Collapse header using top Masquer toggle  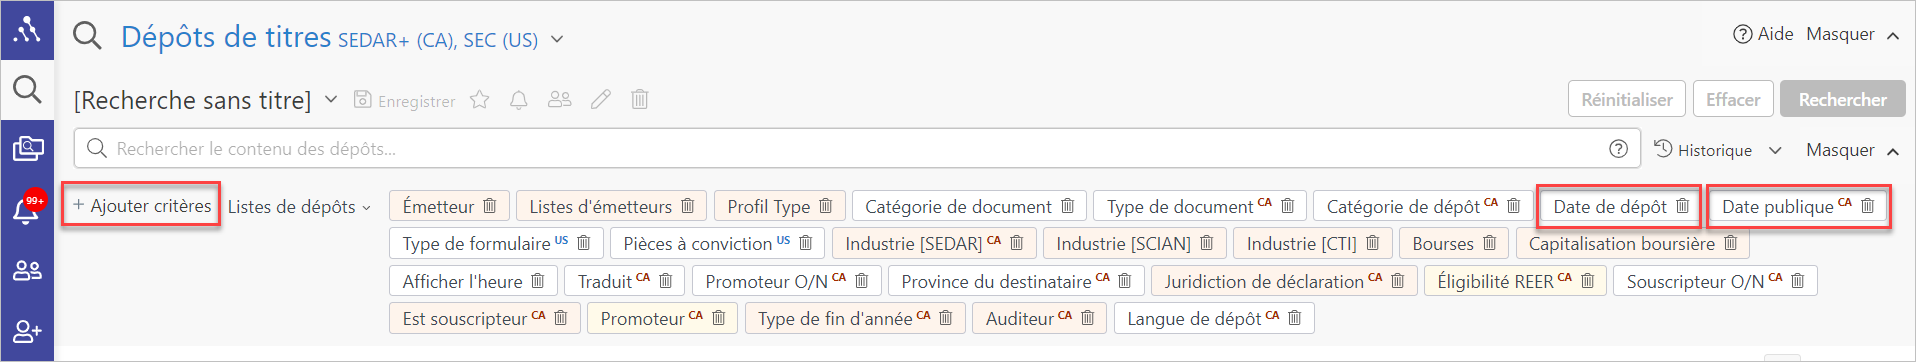click(1852, 34)
